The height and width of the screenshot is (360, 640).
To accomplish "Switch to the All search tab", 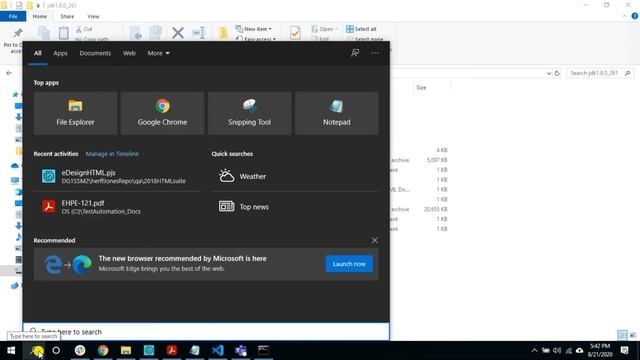I will point(38,53).
